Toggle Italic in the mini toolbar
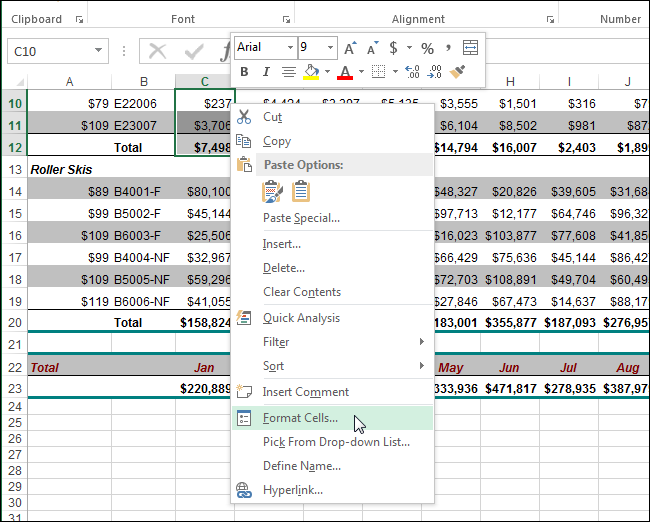The height and width of the screenshot is (522, 650). coord(266,72)
